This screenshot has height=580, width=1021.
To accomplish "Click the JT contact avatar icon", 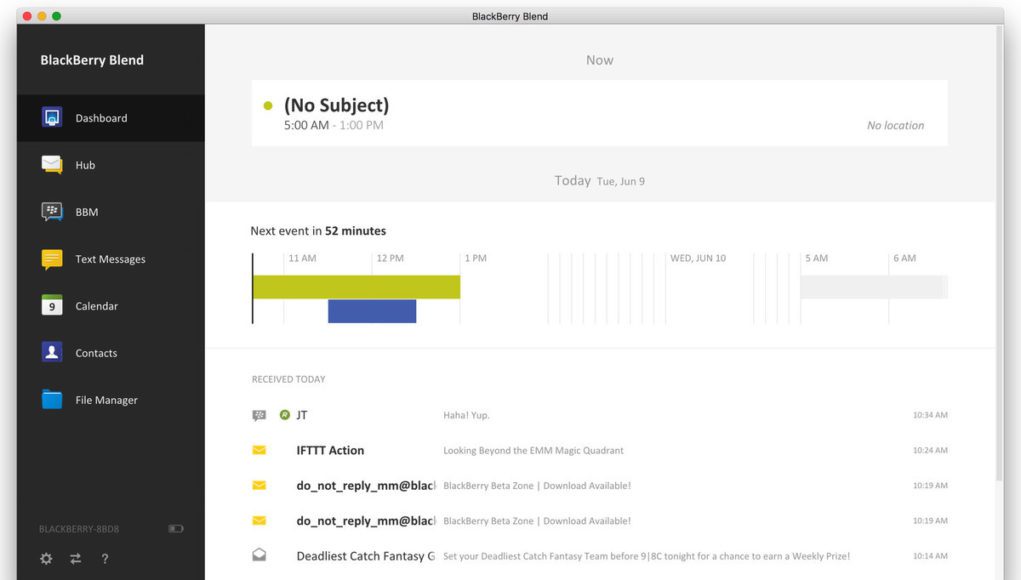I will click(285, 415).
